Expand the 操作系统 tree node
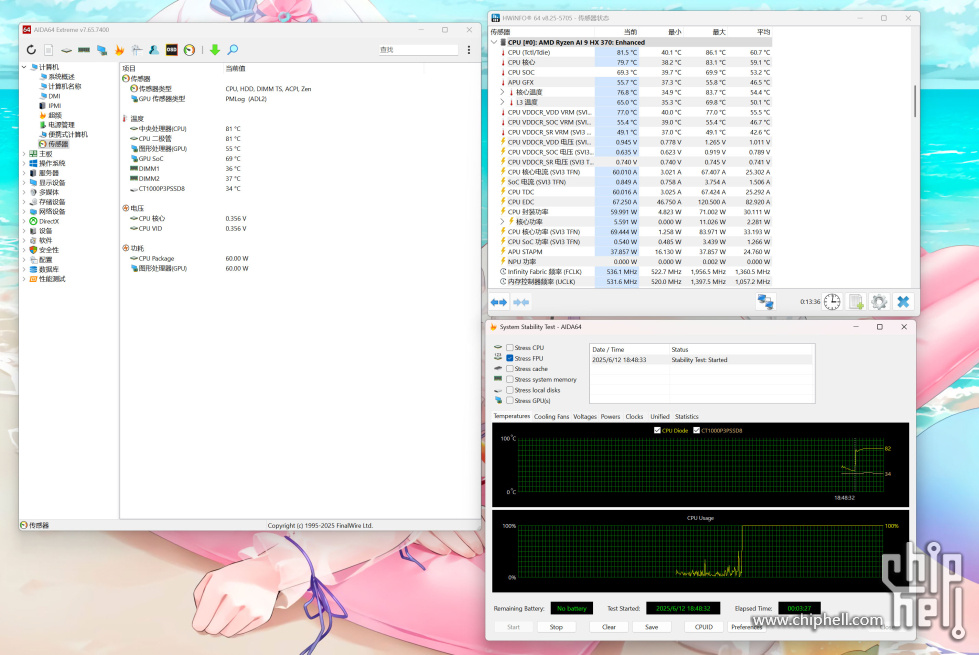 pyautogui.click(x=24, y=164)
